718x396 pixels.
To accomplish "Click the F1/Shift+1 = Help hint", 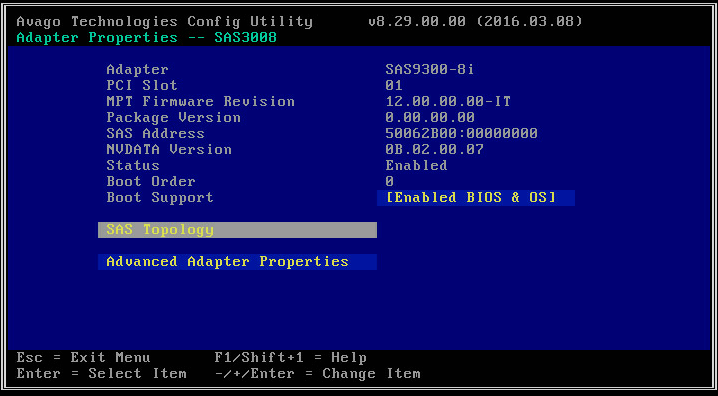I will click(x=290, y=358).
